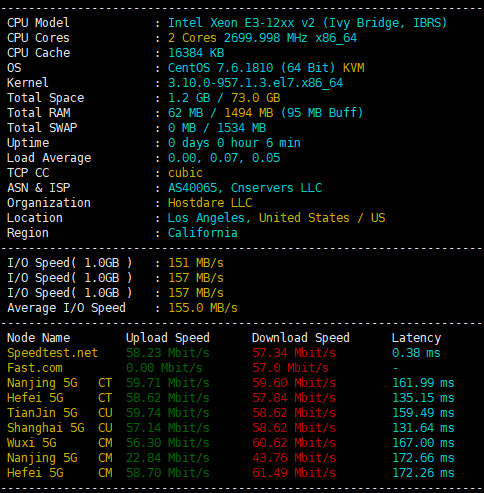The height and width of the screenshot is (493, 484).
Task: Click the 22.84 Mbit/s upload value
Action: (x=168, y=458)
